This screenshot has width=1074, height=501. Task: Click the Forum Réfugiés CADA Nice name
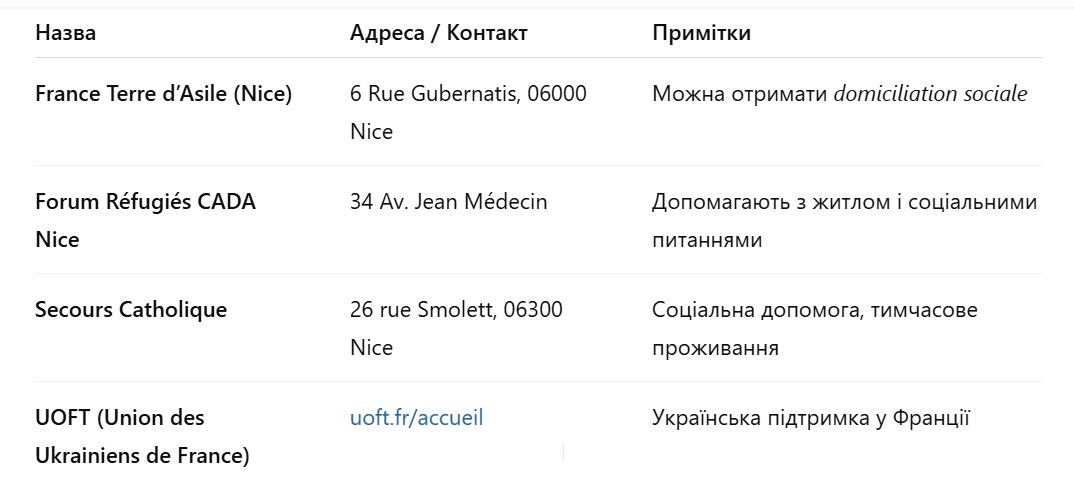click(x=145, y=221)
